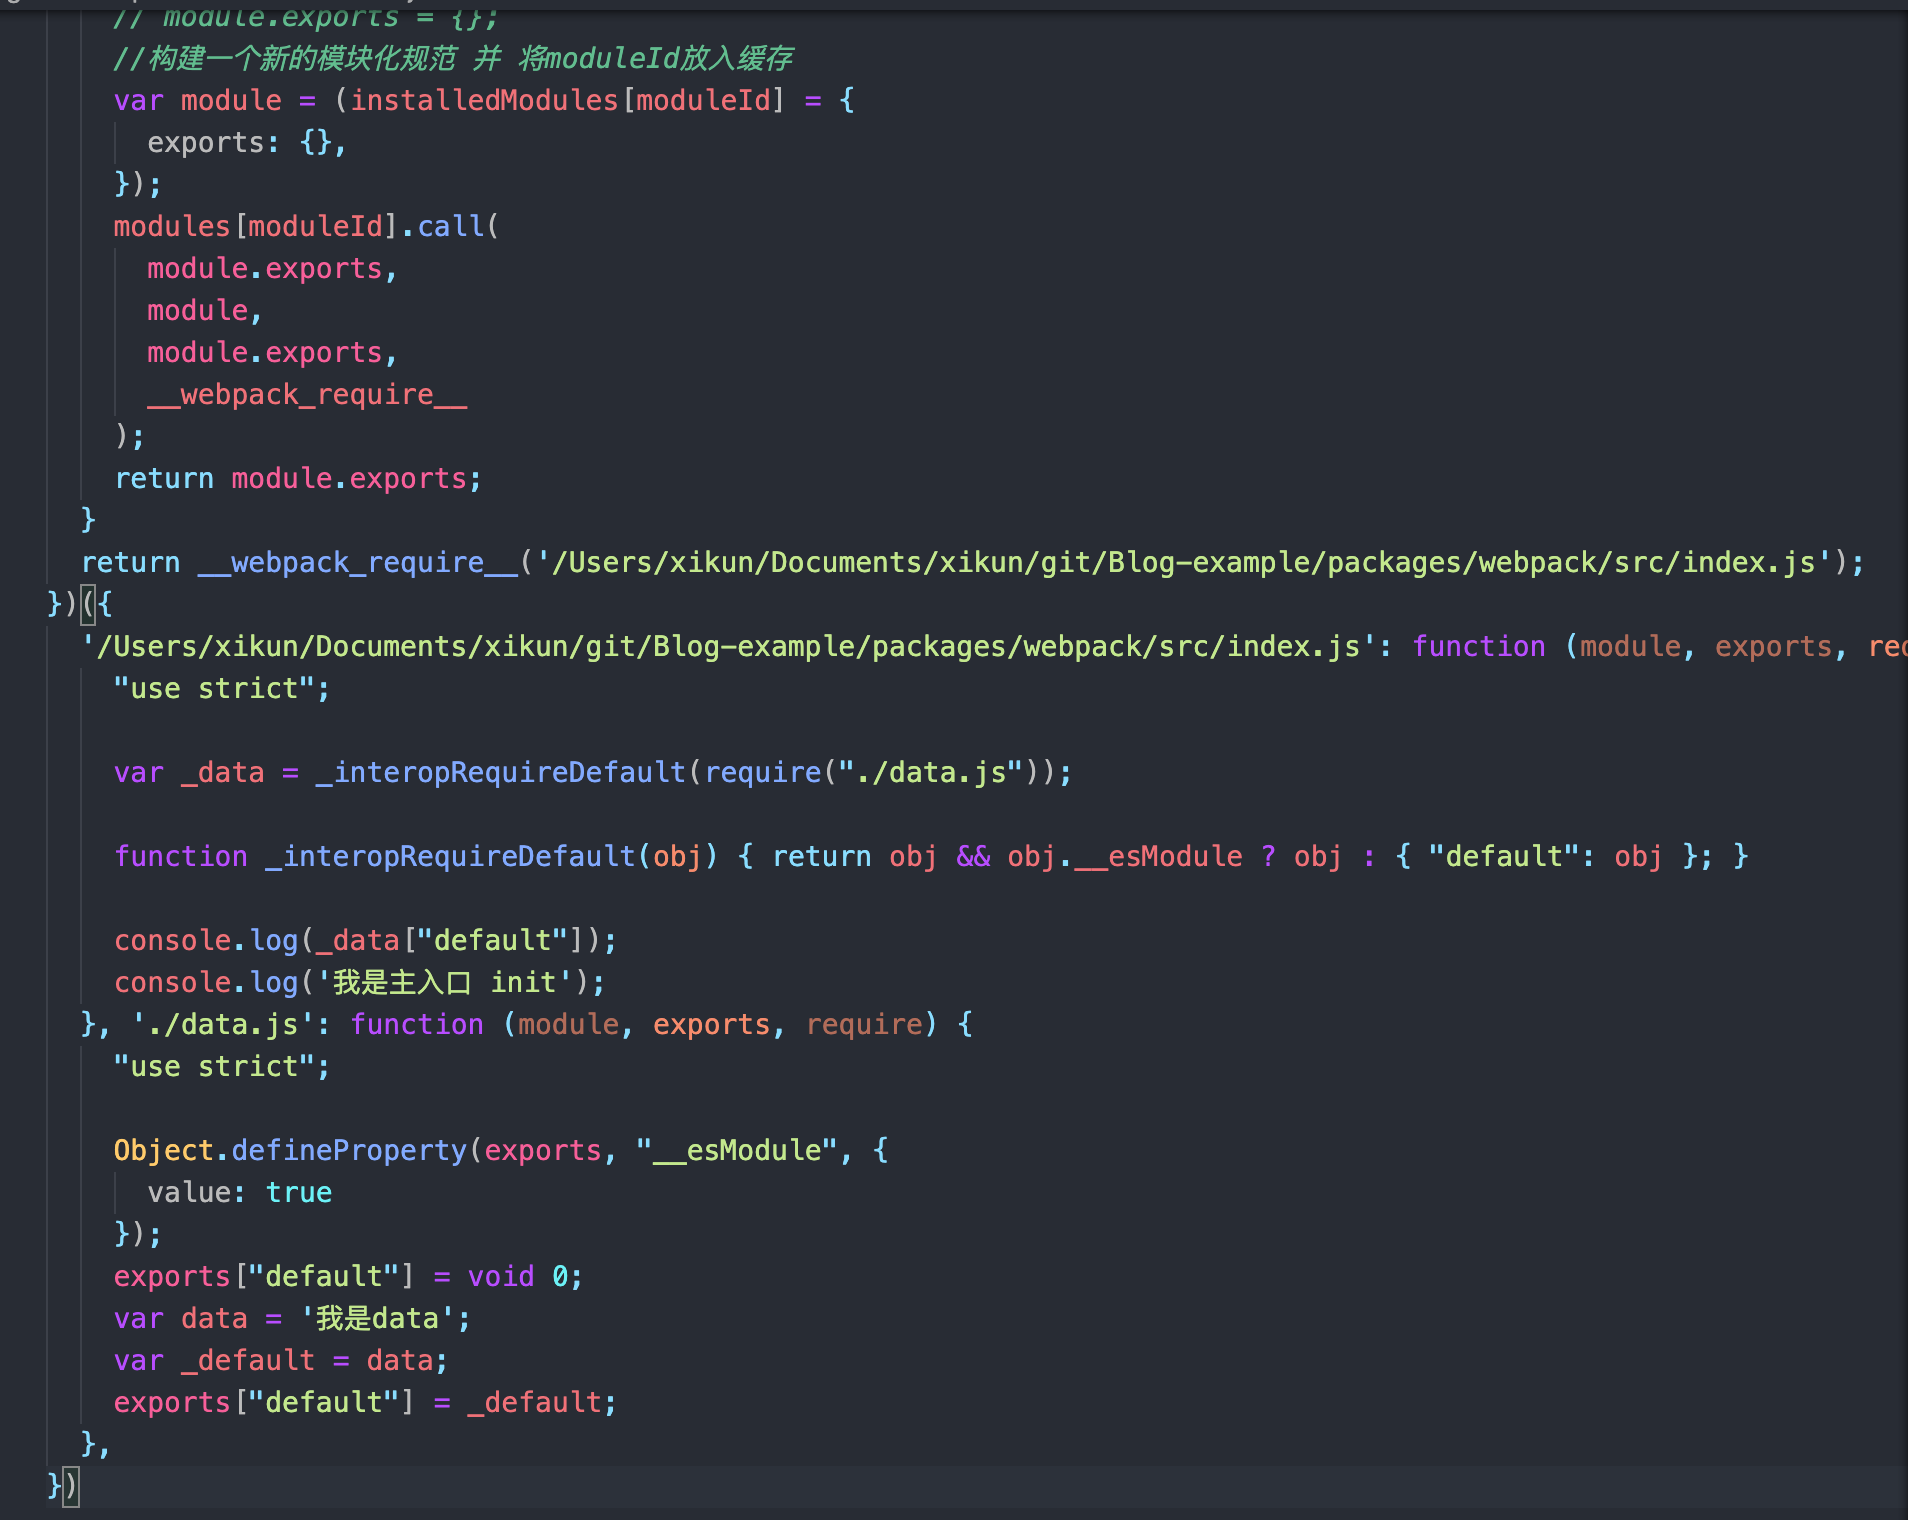
Task: Click 'console.log(_data["default"]);' line
Action: click(x=365, y=940)
